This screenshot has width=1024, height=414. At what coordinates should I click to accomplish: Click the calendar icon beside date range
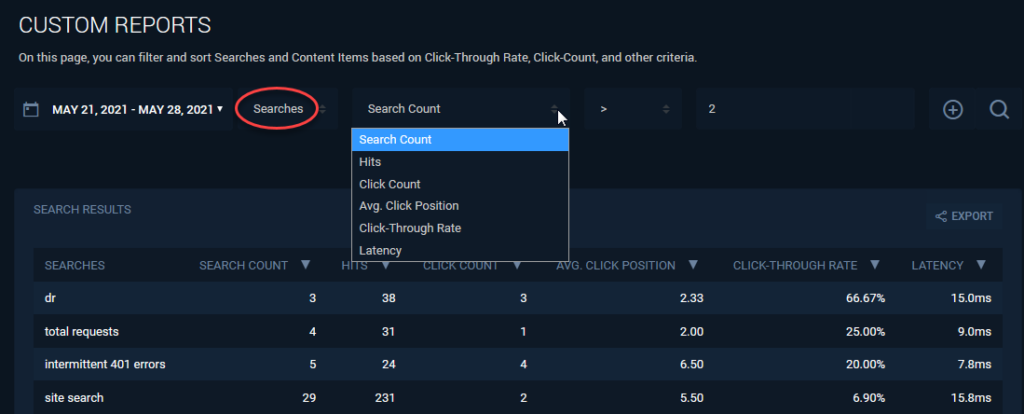pyautogui.click(x=31, y=109)
